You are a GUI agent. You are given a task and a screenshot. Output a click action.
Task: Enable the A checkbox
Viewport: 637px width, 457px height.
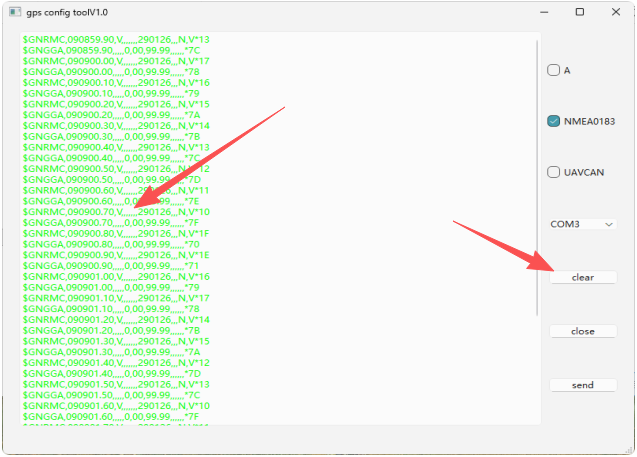[553, 70]
